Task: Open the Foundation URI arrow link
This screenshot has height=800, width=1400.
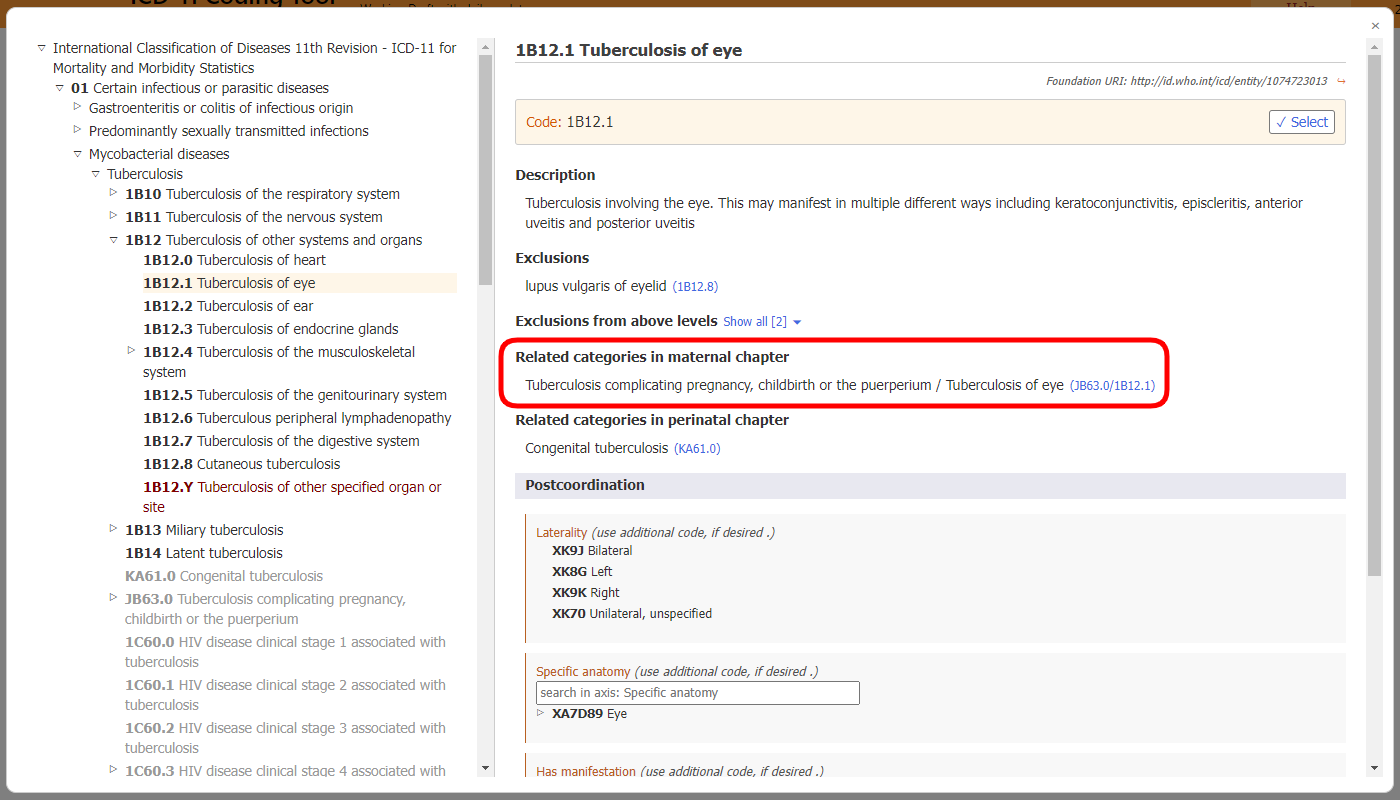Action: [1340, 81]
